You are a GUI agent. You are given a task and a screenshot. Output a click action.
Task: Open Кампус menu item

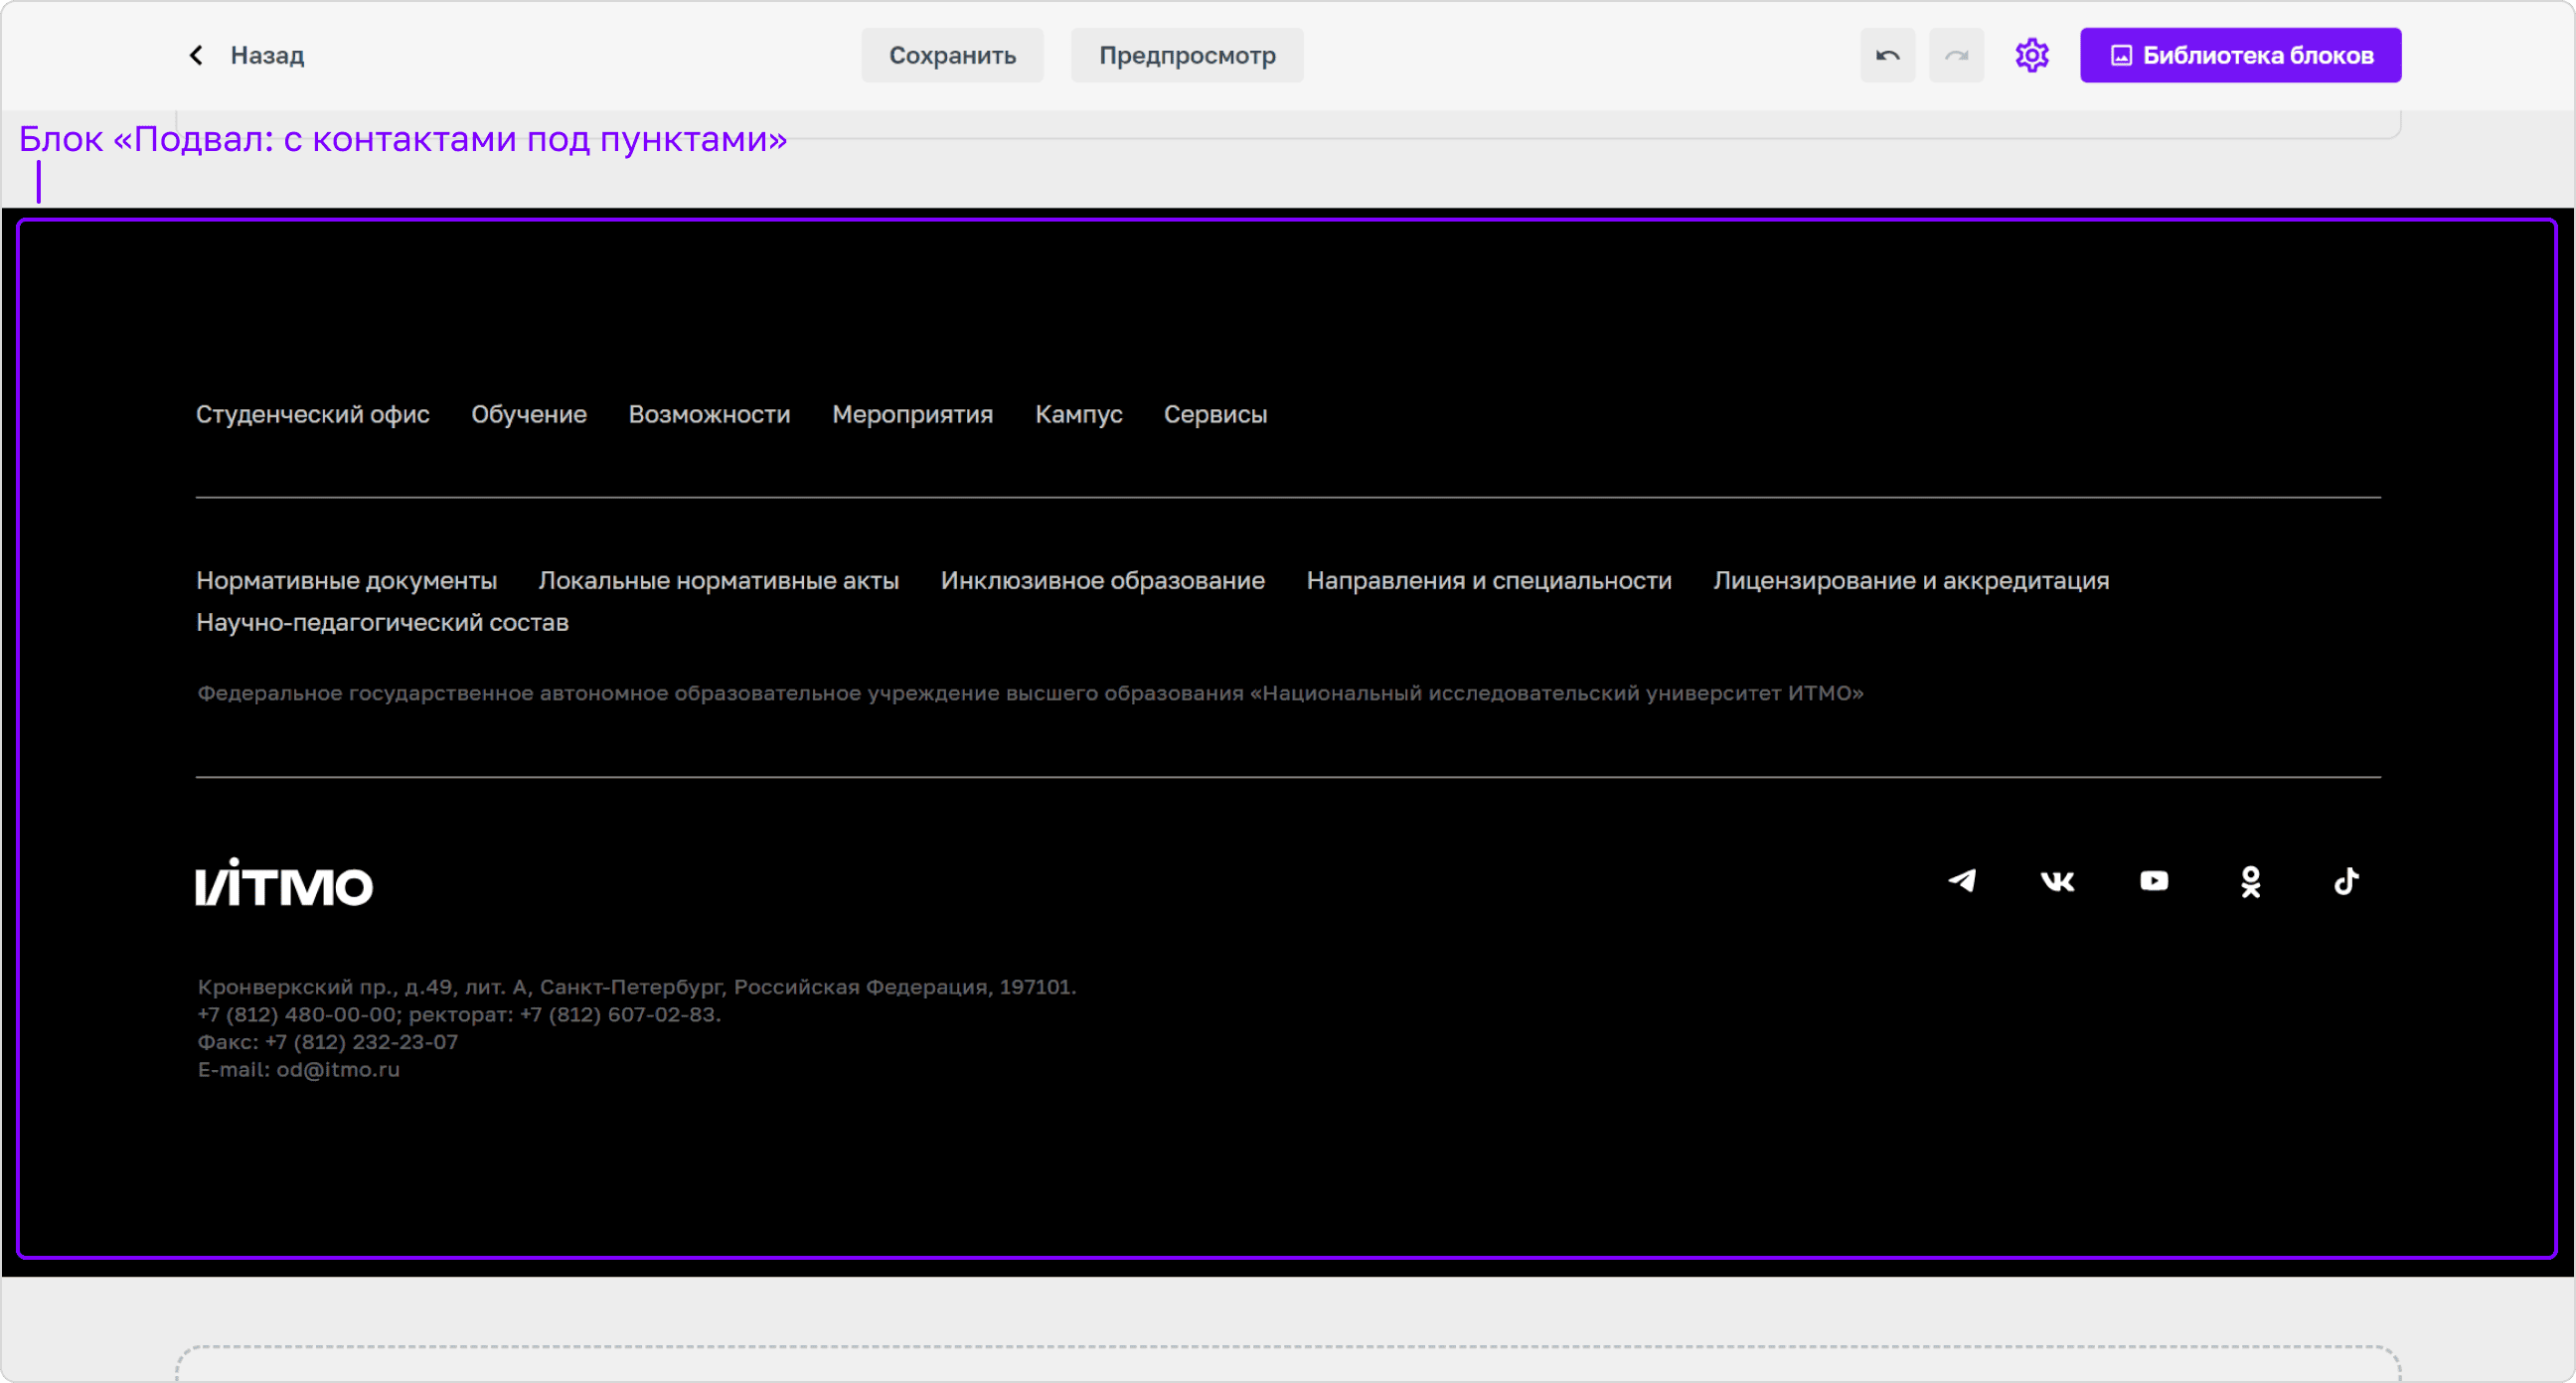1078,414
